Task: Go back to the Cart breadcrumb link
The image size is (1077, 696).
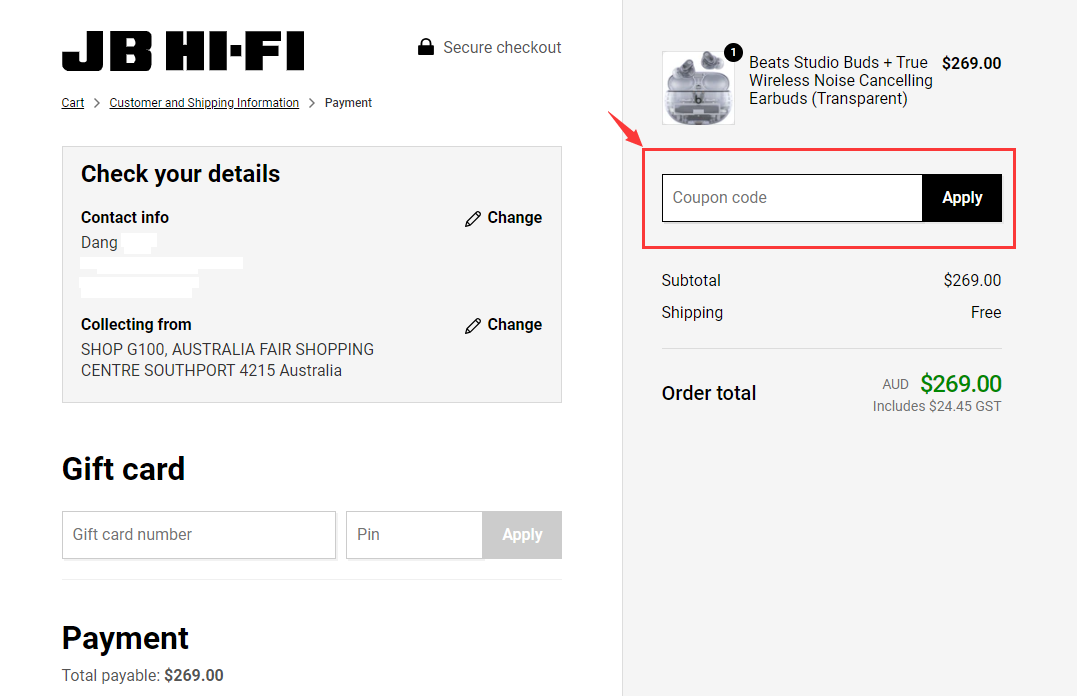Action: [73, 103]
